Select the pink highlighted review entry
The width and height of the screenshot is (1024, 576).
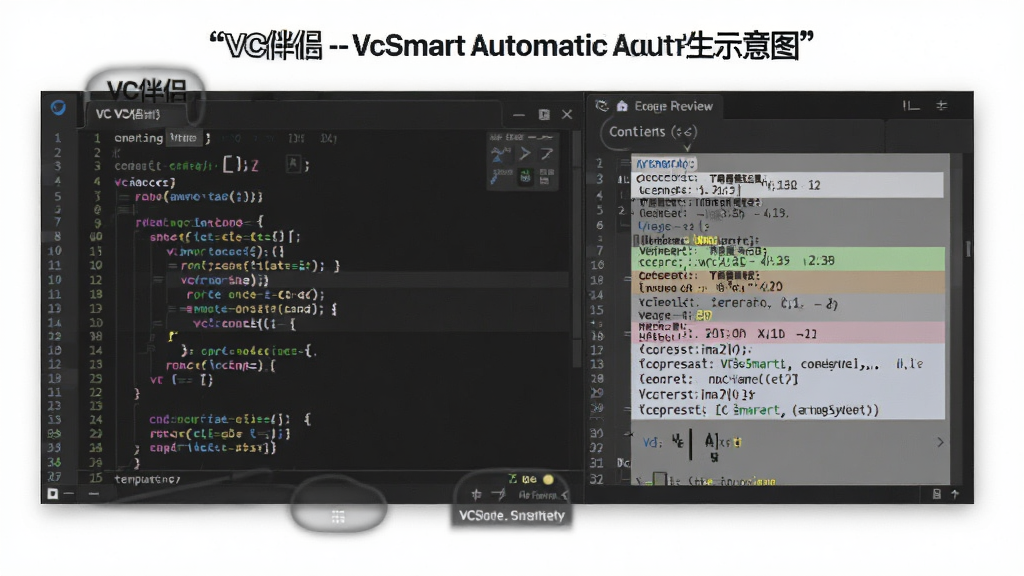tap(788, 332)
